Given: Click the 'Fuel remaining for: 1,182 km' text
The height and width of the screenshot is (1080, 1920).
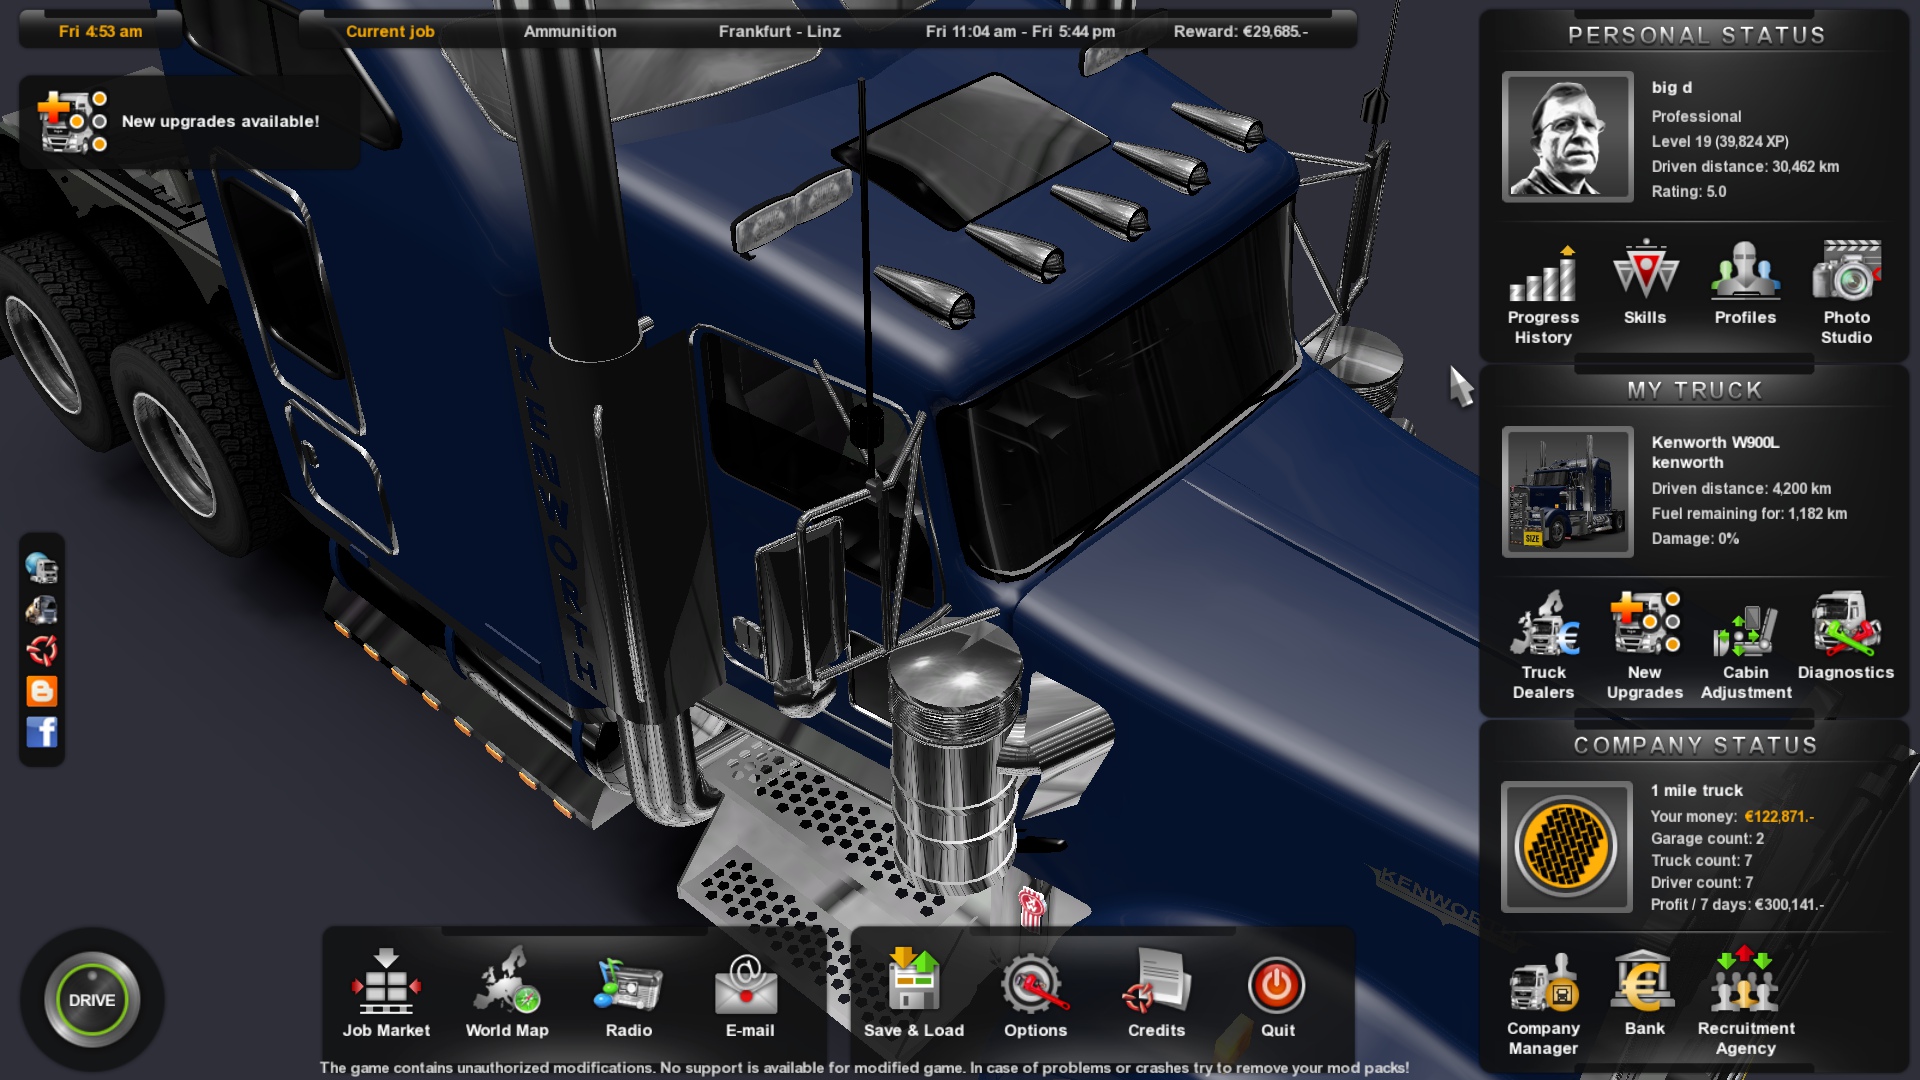Looking at the screenshot, I should click(x=1749, y=513).
